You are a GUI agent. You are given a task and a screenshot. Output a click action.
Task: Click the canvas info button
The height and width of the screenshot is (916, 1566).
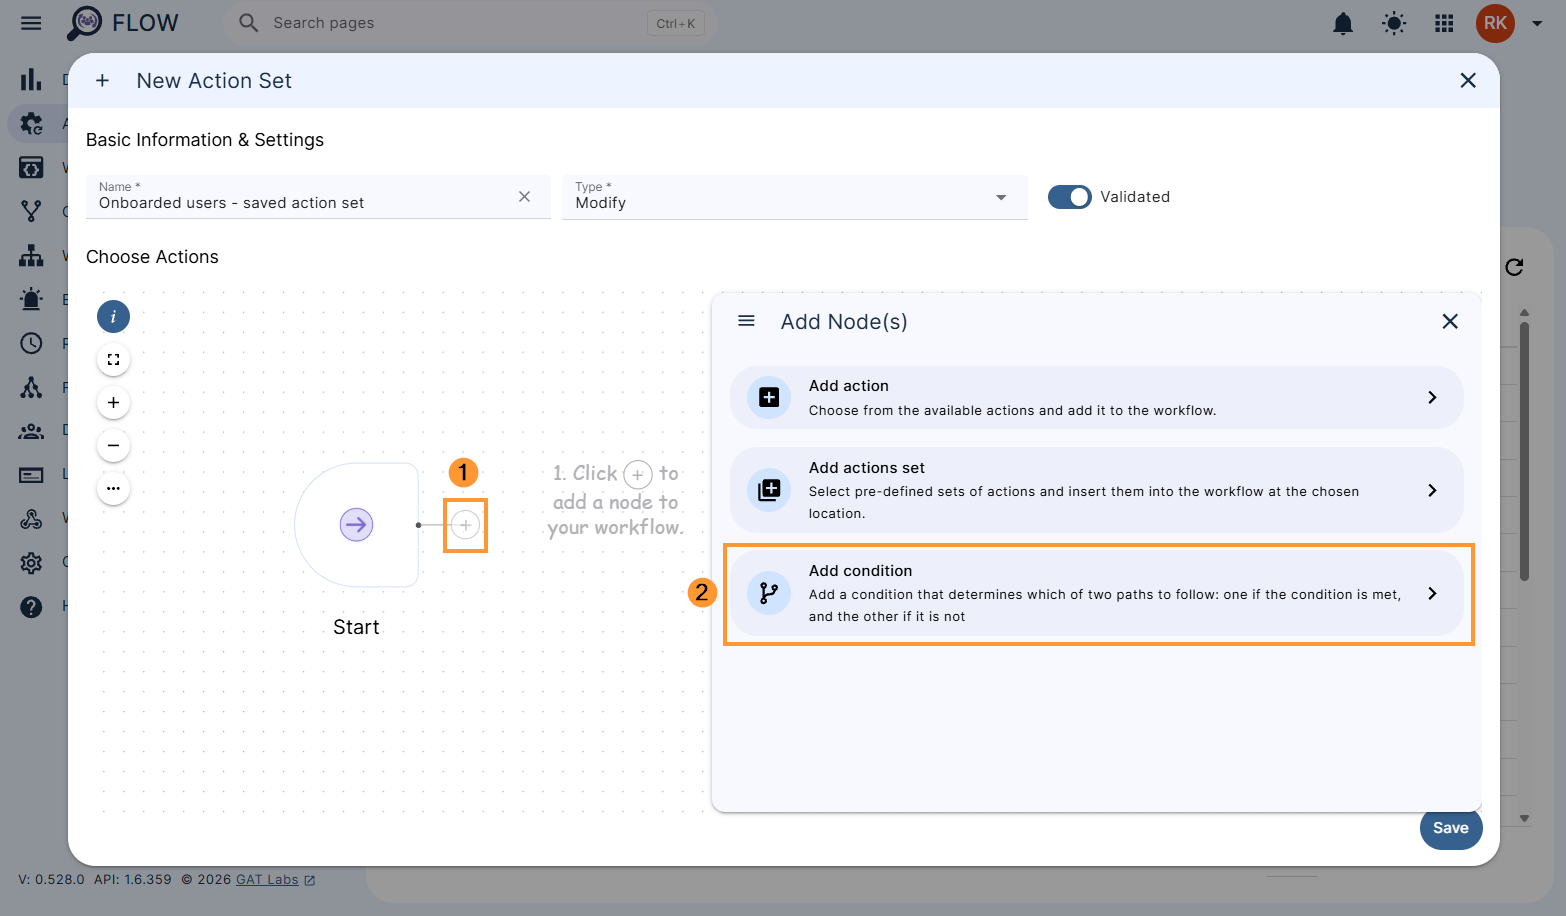point(113,316)
